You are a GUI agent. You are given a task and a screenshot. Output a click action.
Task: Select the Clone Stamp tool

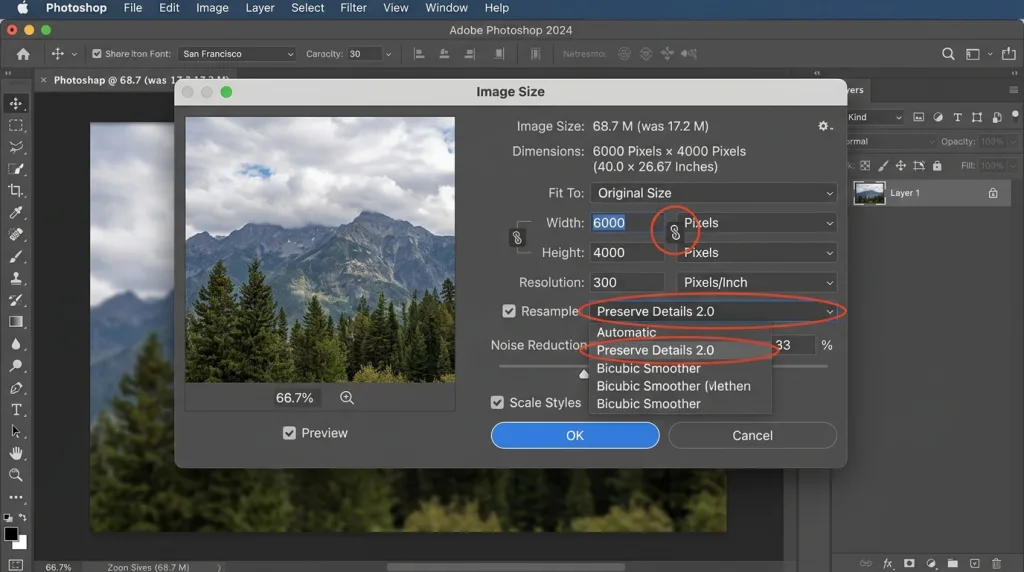click(16, 278)
